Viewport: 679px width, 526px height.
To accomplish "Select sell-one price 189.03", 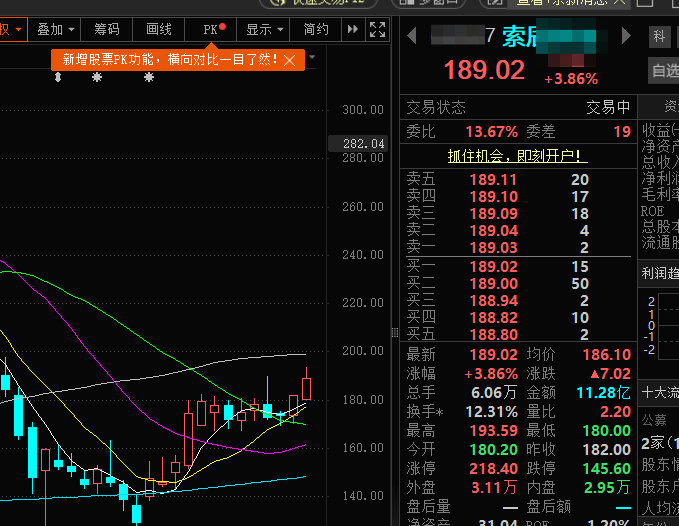I will (494, 248).
